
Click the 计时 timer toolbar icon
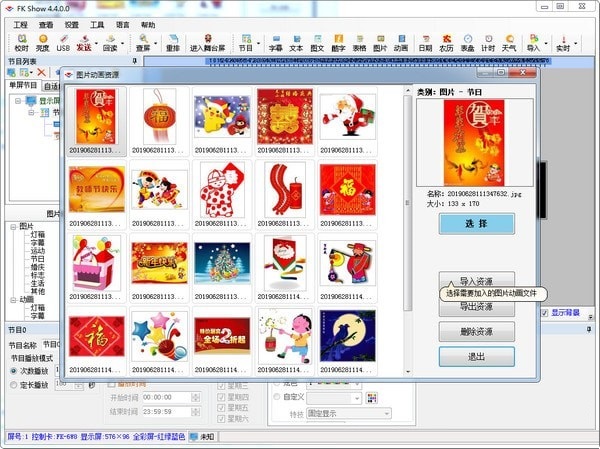coord(488,43)
